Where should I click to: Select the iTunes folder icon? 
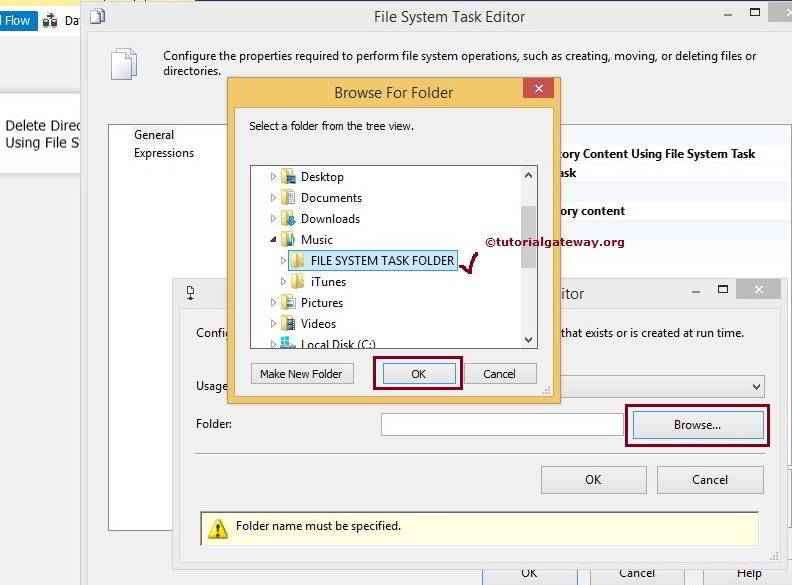click(298, 282)
